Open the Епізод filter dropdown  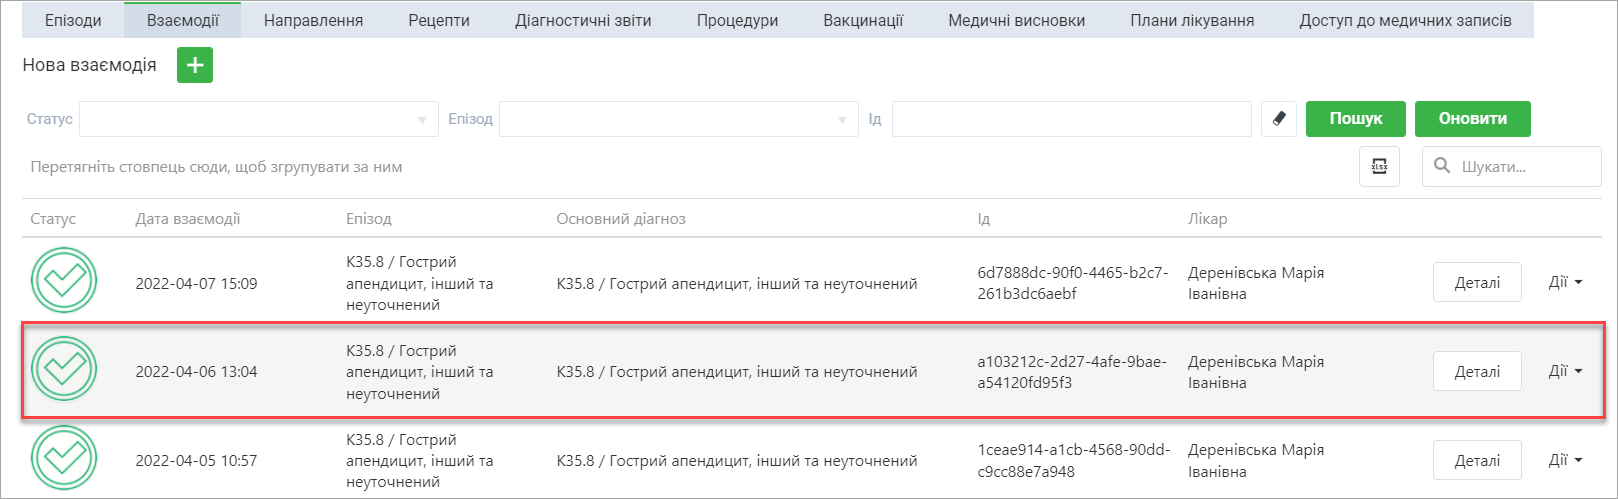[x=679, y=119]
